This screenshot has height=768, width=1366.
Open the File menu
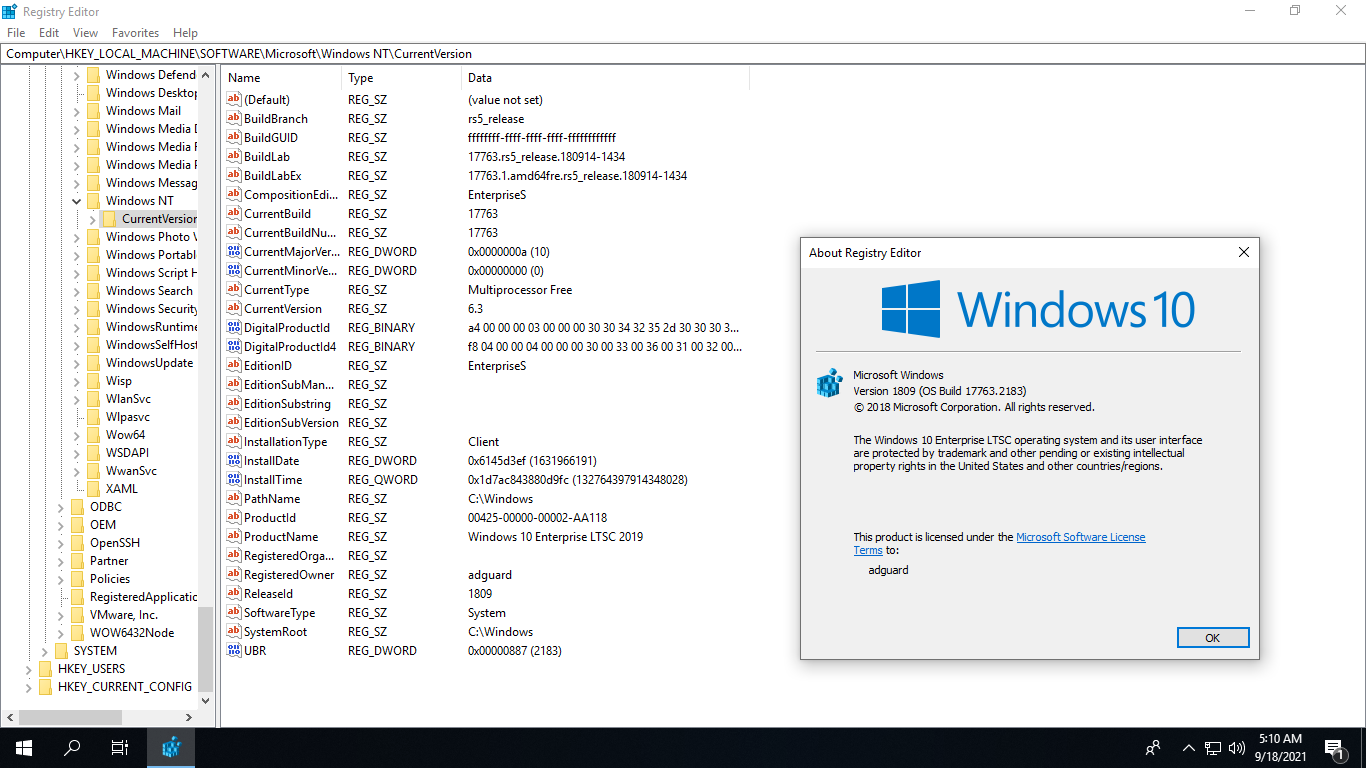point(16,33)
